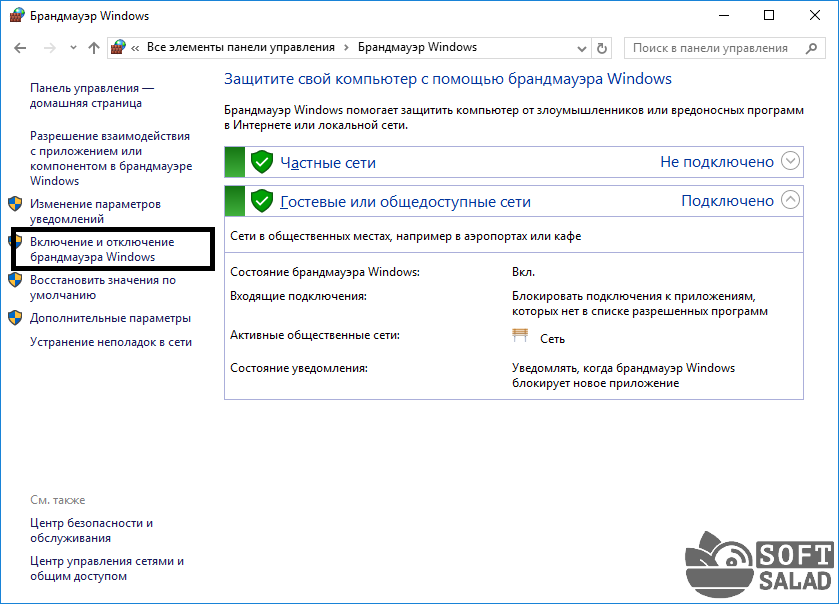Open 'Все элементы панели управления' breadcrumb

coord(241,47)
